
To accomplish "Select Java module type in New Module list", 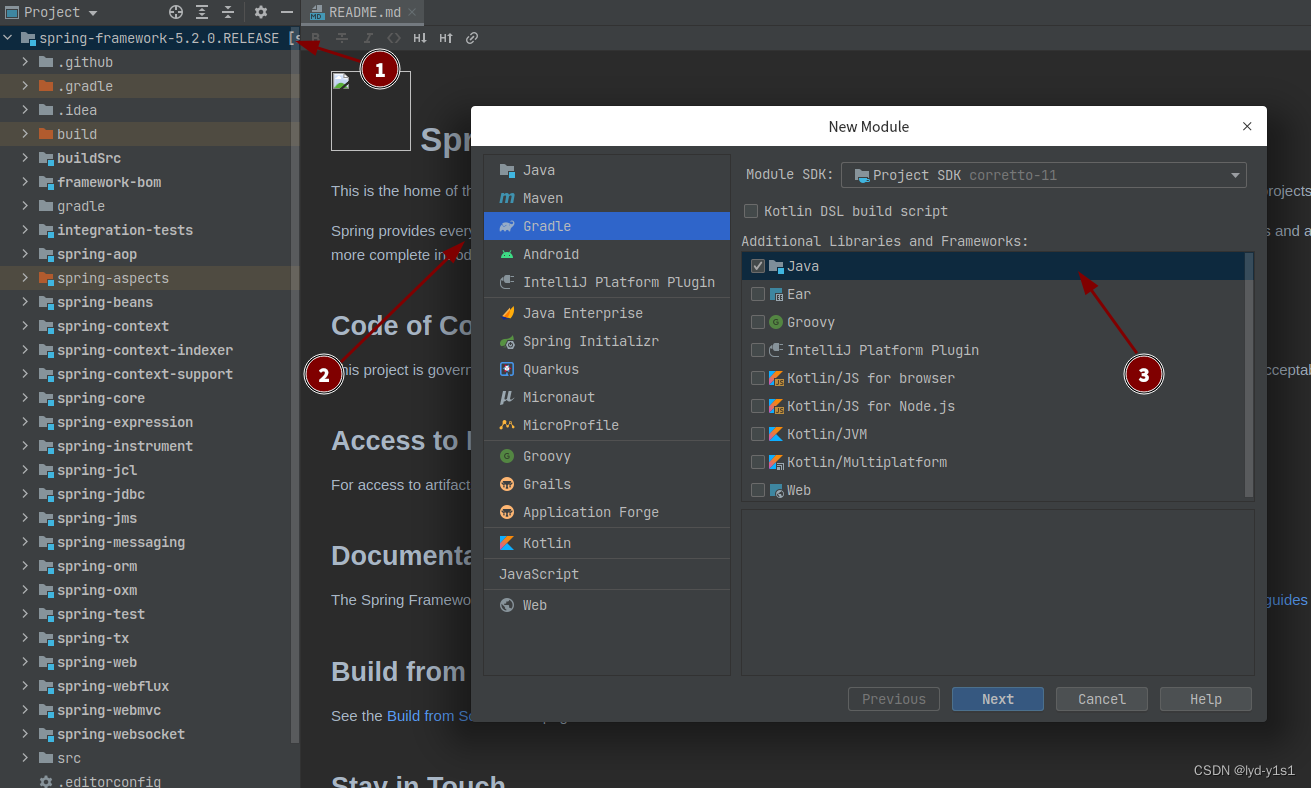I will 607,170.
